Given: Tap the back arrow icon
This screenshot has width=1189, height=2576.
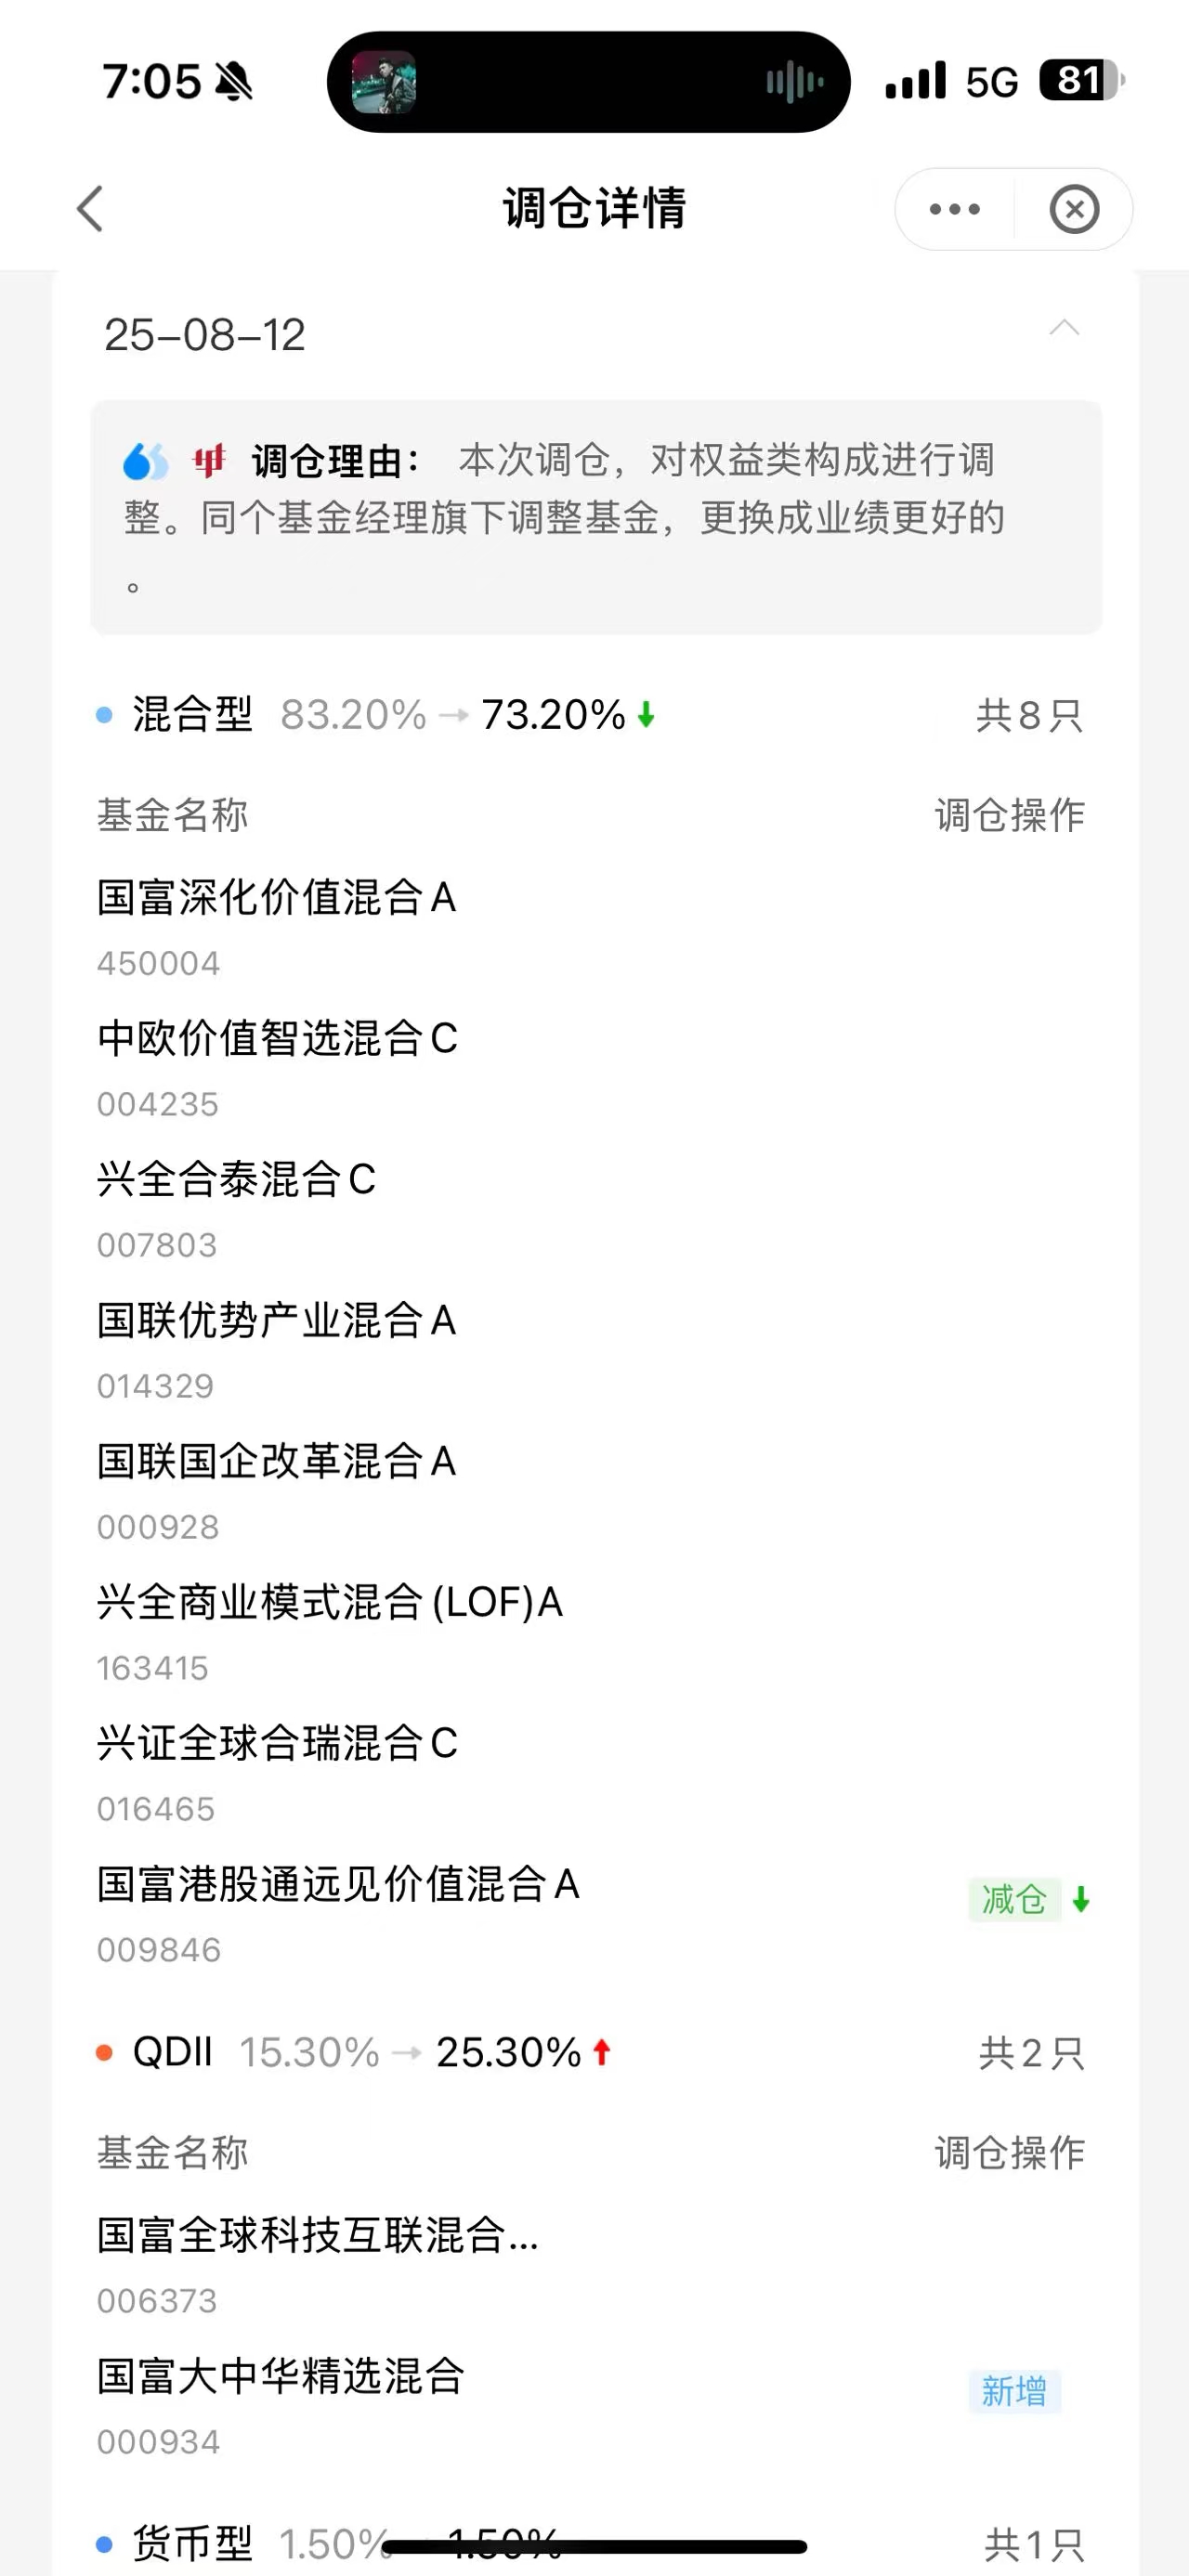Looking at the screenshot, I should point(90,209).
